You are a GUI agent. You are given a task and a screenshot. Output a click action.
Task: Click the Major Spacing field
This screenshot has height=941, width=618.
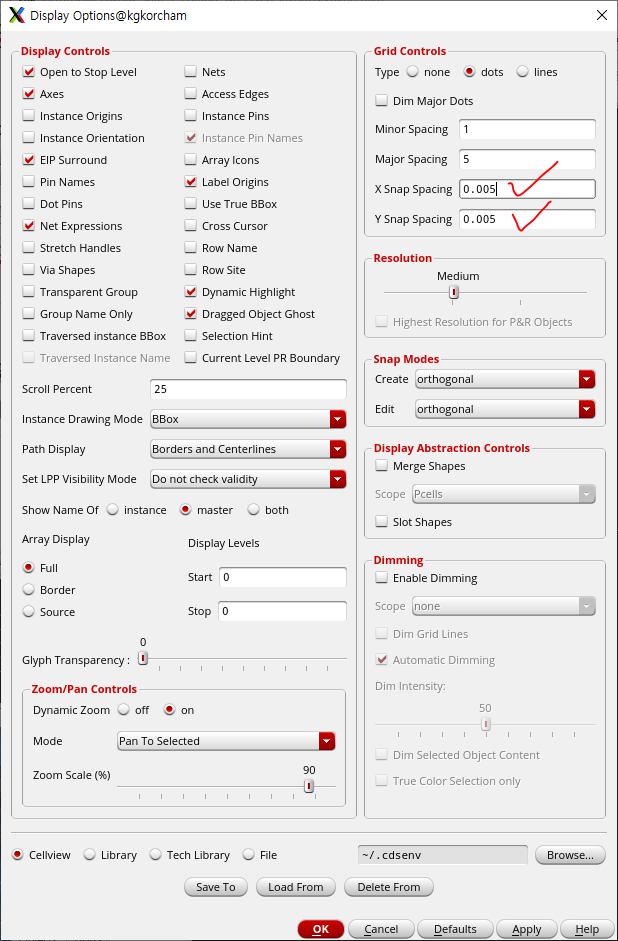click(x=527, y=159)
